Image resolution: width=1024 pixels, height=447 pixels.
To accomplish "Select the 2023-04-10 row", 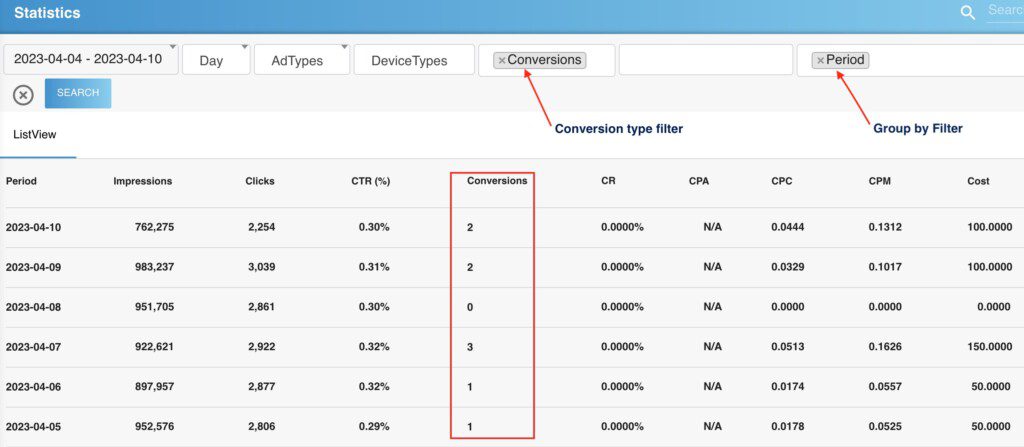I will [x=34, y=227].
